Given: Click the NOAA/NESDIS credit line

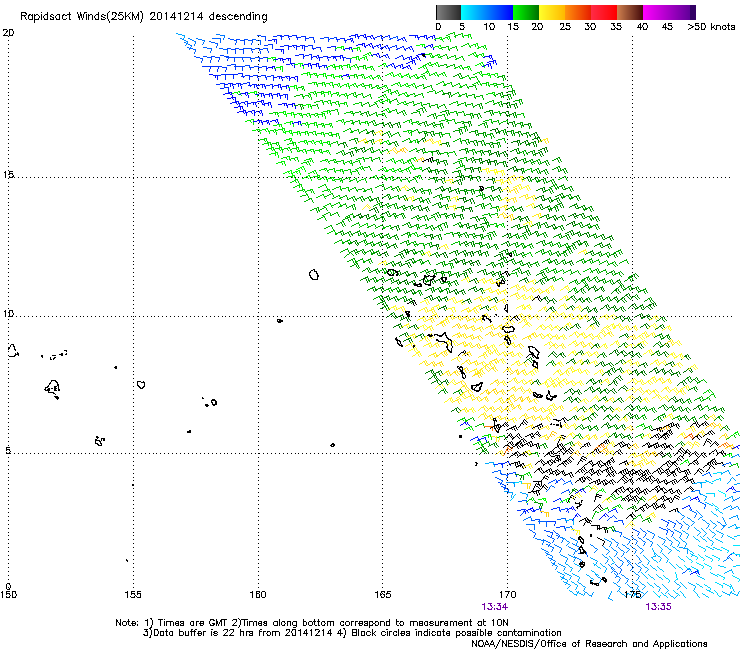Looking at the screenshot, I should tap(589, 644).
